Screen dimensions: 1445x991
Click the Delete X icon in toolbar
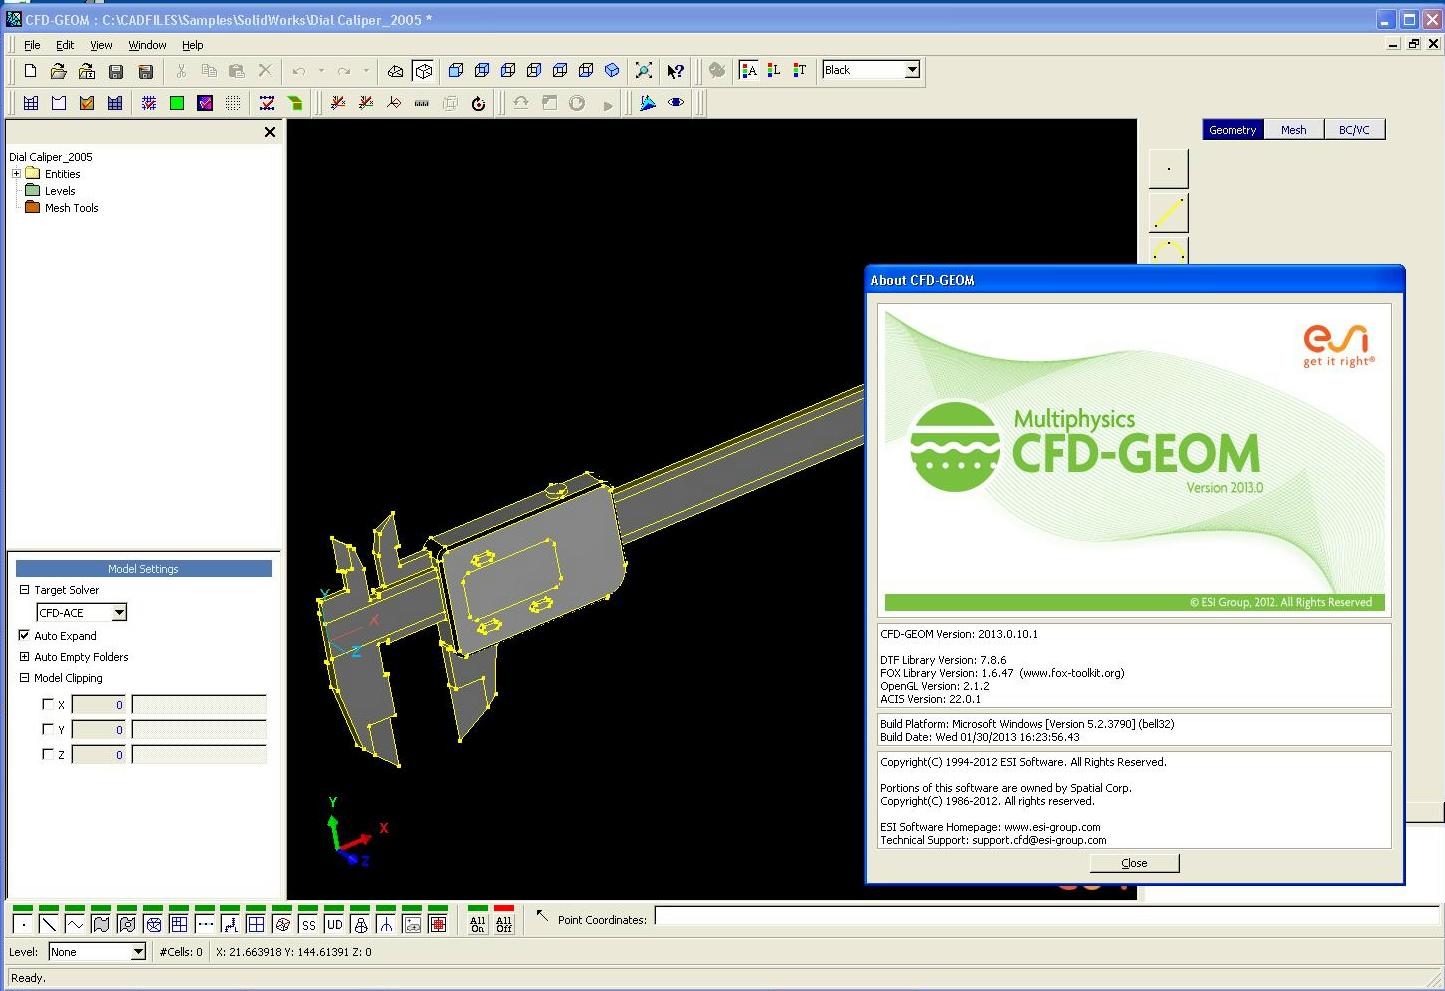coord(265,71)
